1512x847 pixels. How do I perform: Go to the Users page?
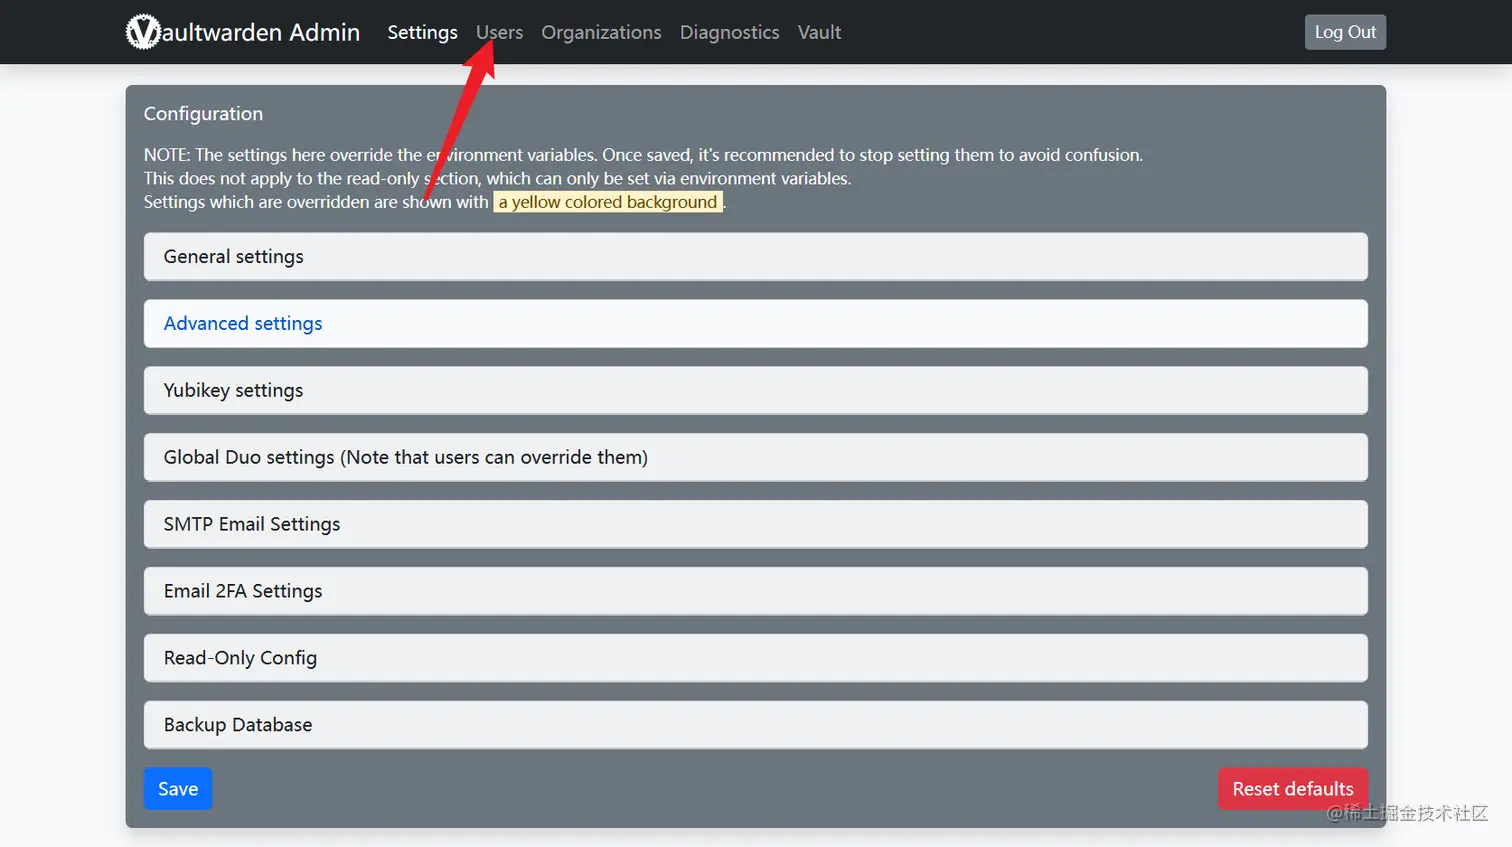[499, 32]
